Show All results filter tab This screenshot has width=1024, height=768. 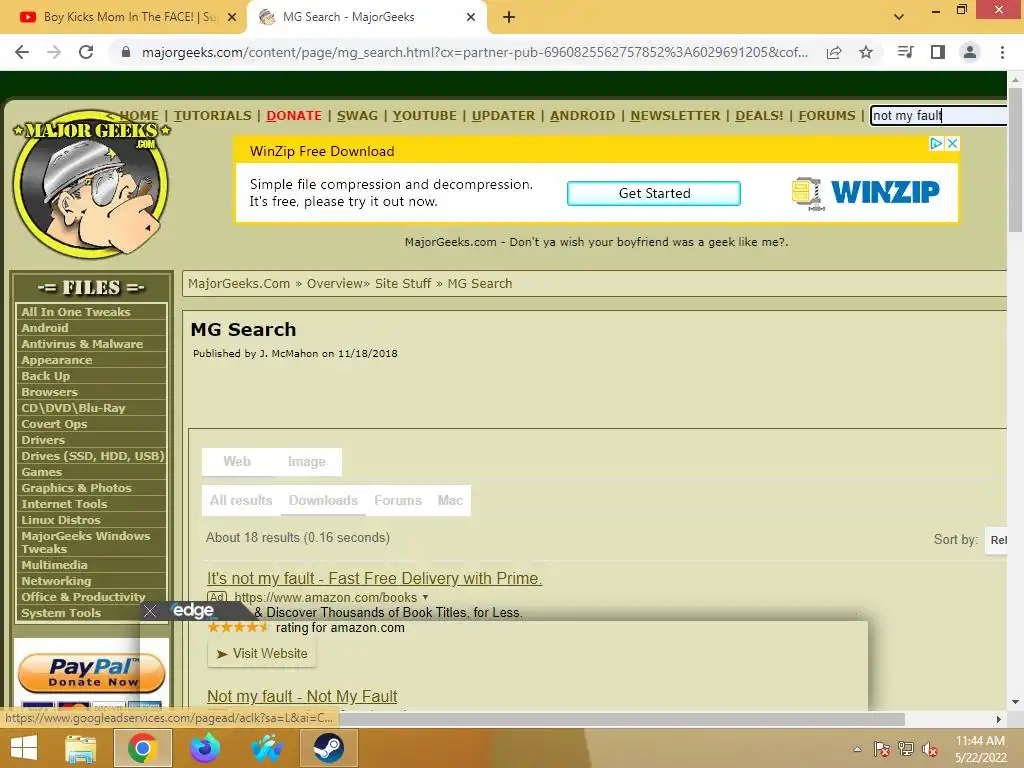[x=241, y=500]
